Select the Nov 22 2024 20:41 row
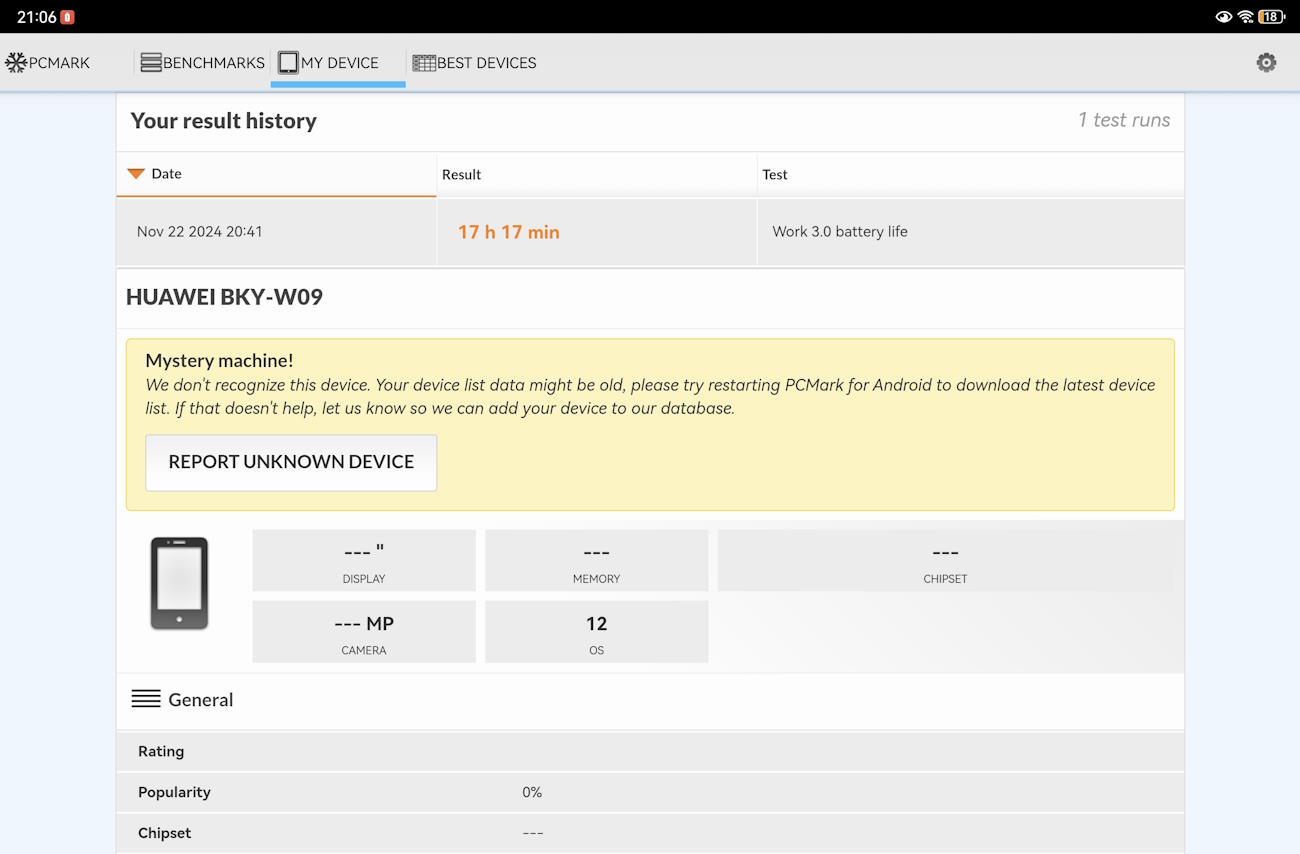1300x854 pixels. [x=650, y=232]
